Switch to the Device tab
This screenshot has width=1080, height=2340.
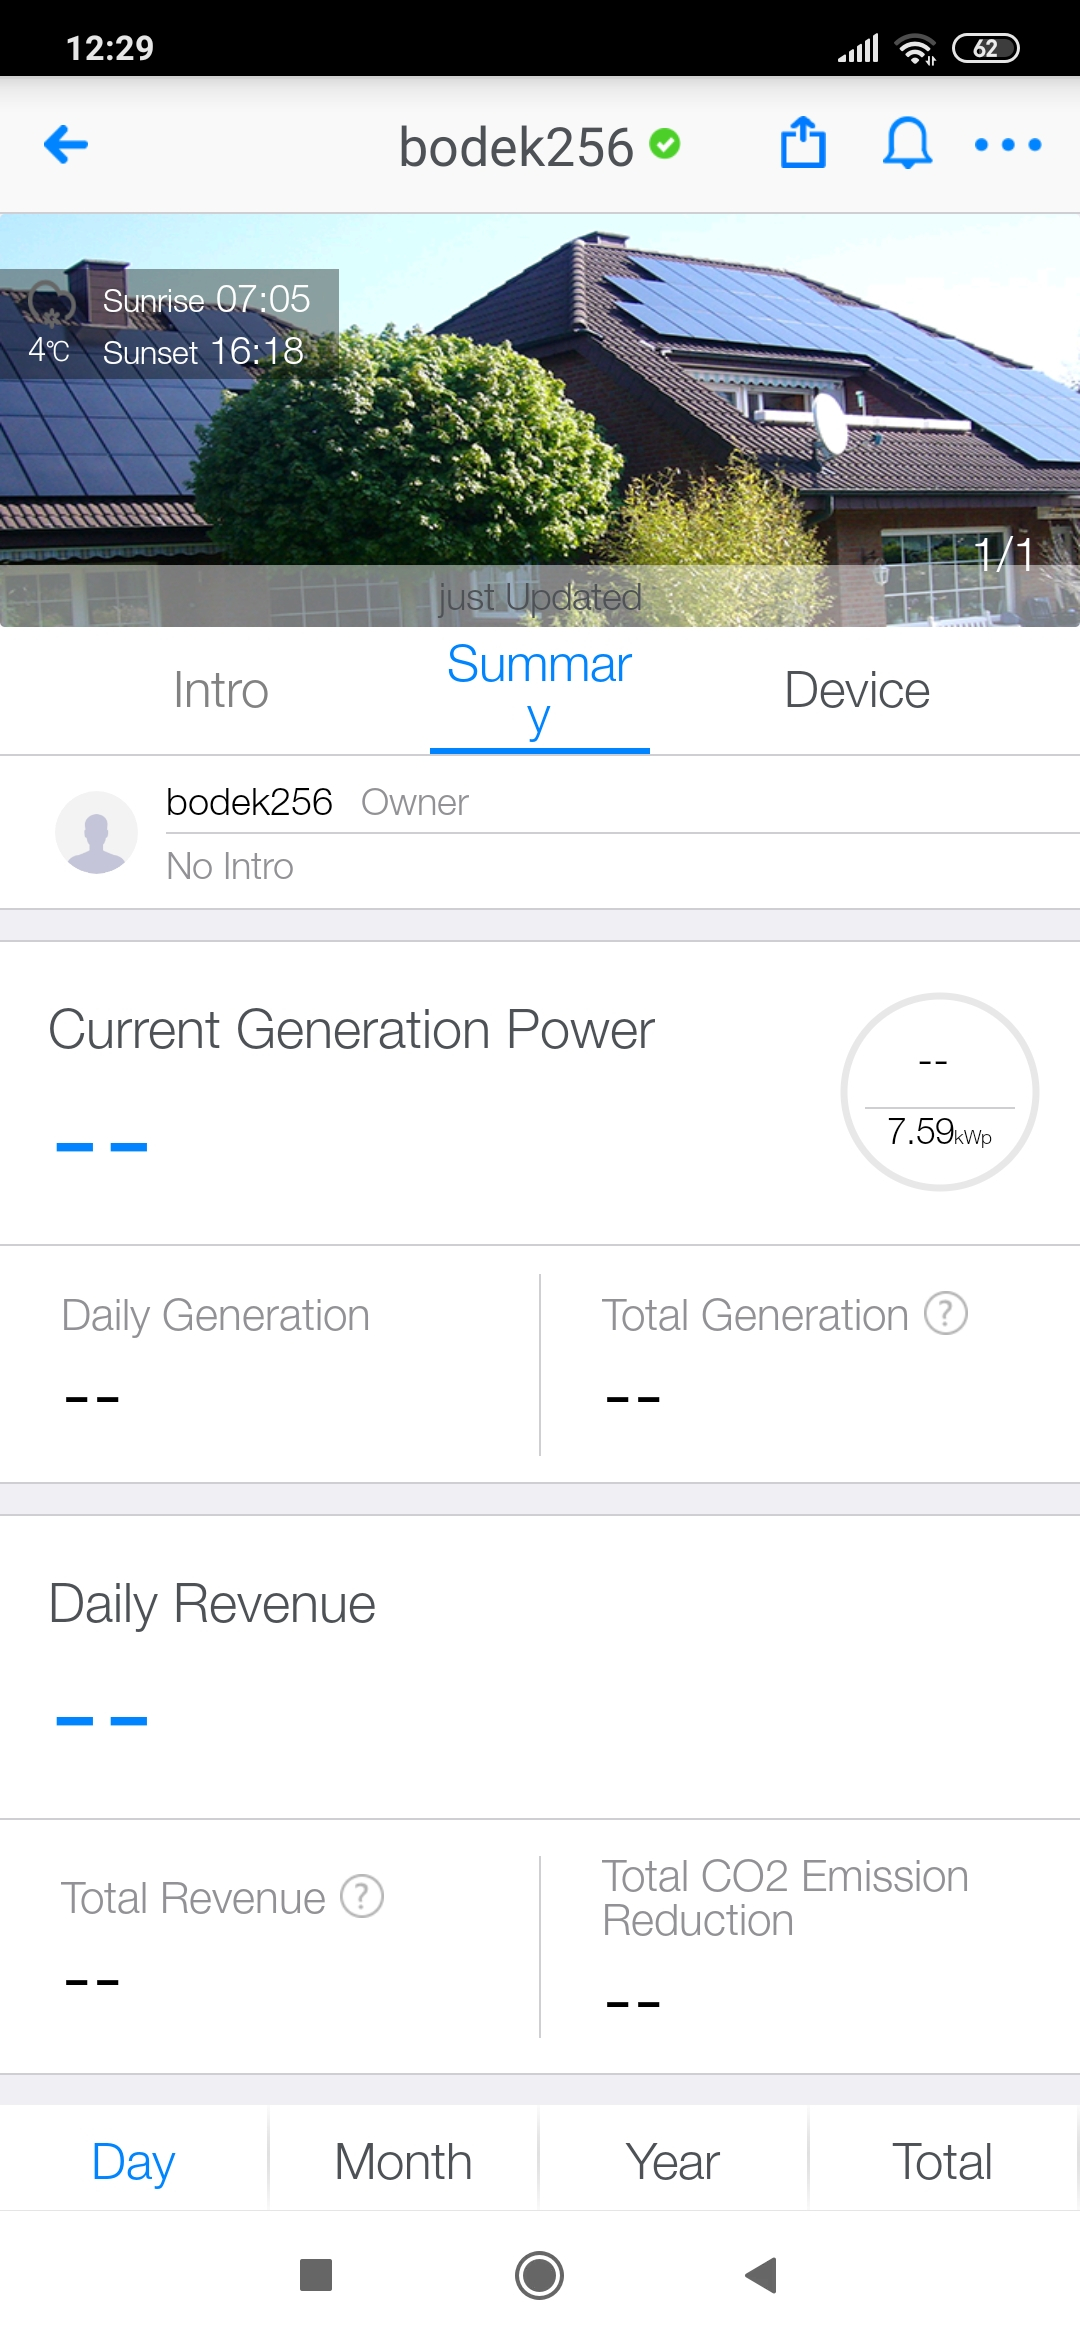click(857, 690)
